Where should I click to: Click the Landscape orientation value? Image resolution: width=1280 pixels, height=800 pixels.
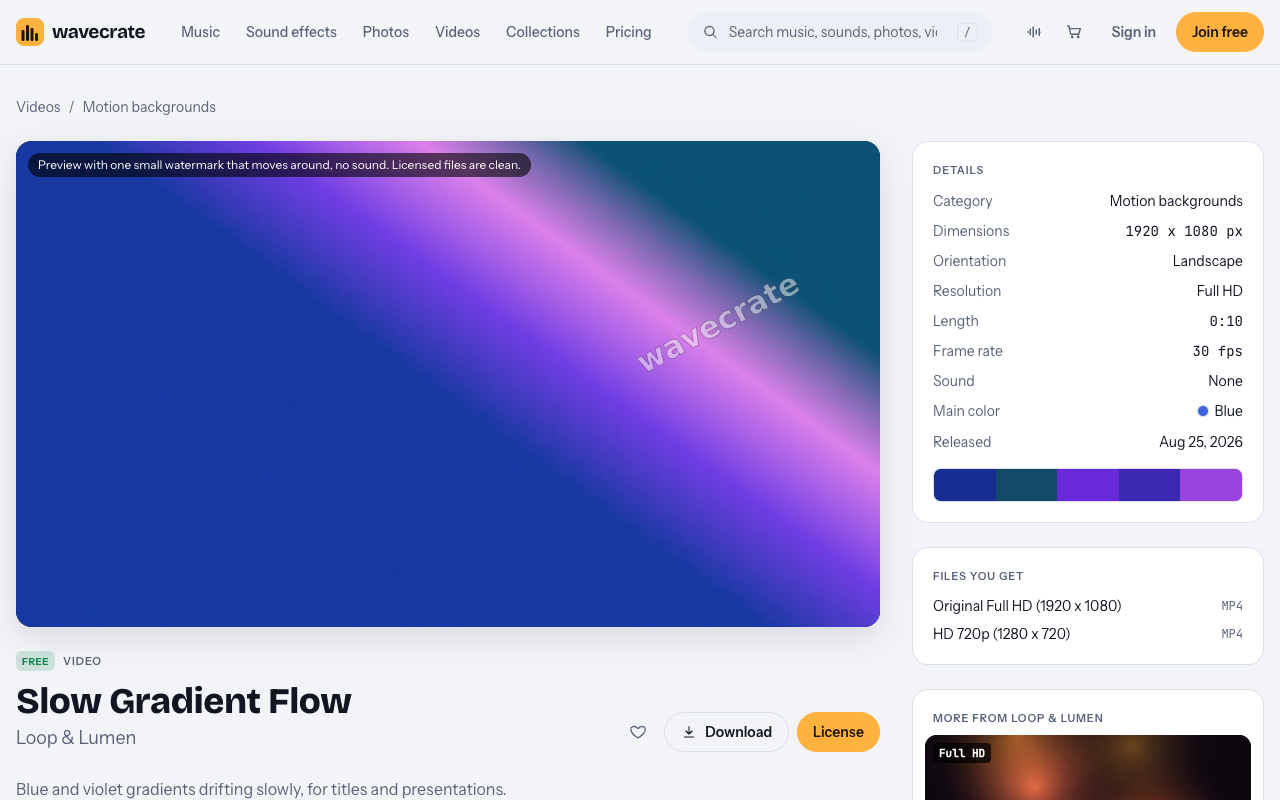pos(1208,261)
